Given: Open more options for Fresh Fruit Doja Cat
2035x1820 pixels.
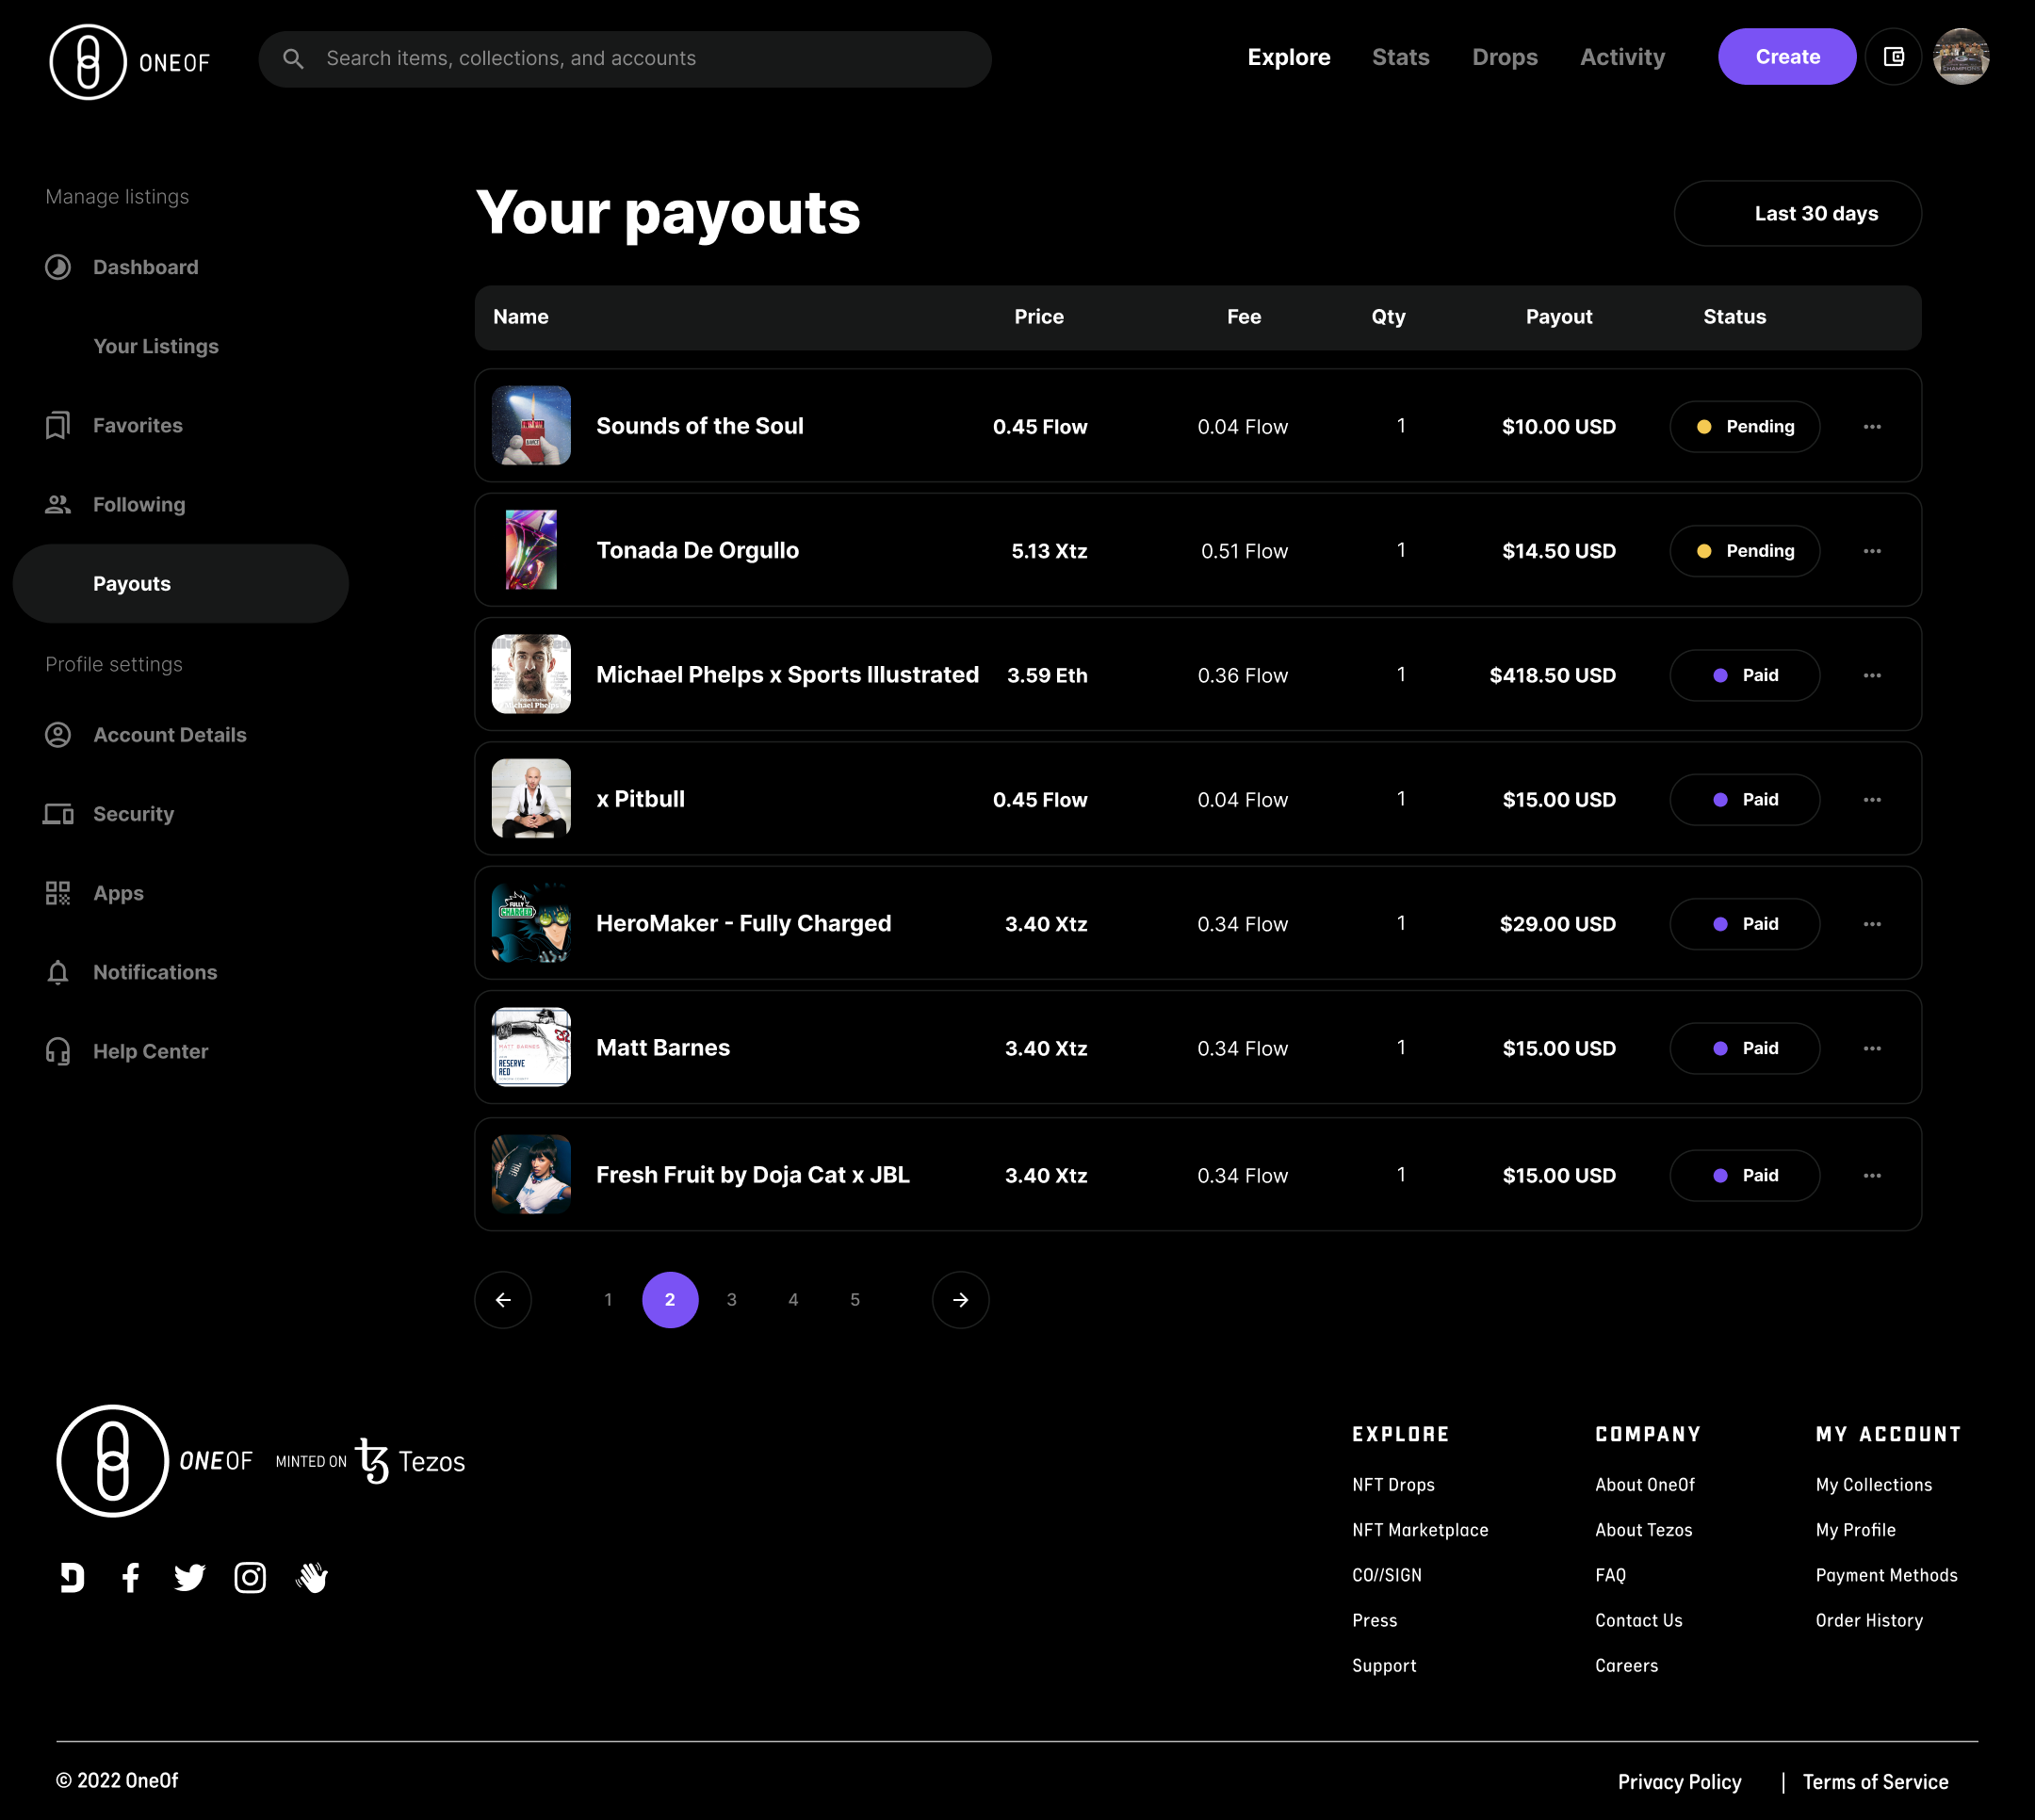Looking at the screenshot, I should point(1872,1175).
